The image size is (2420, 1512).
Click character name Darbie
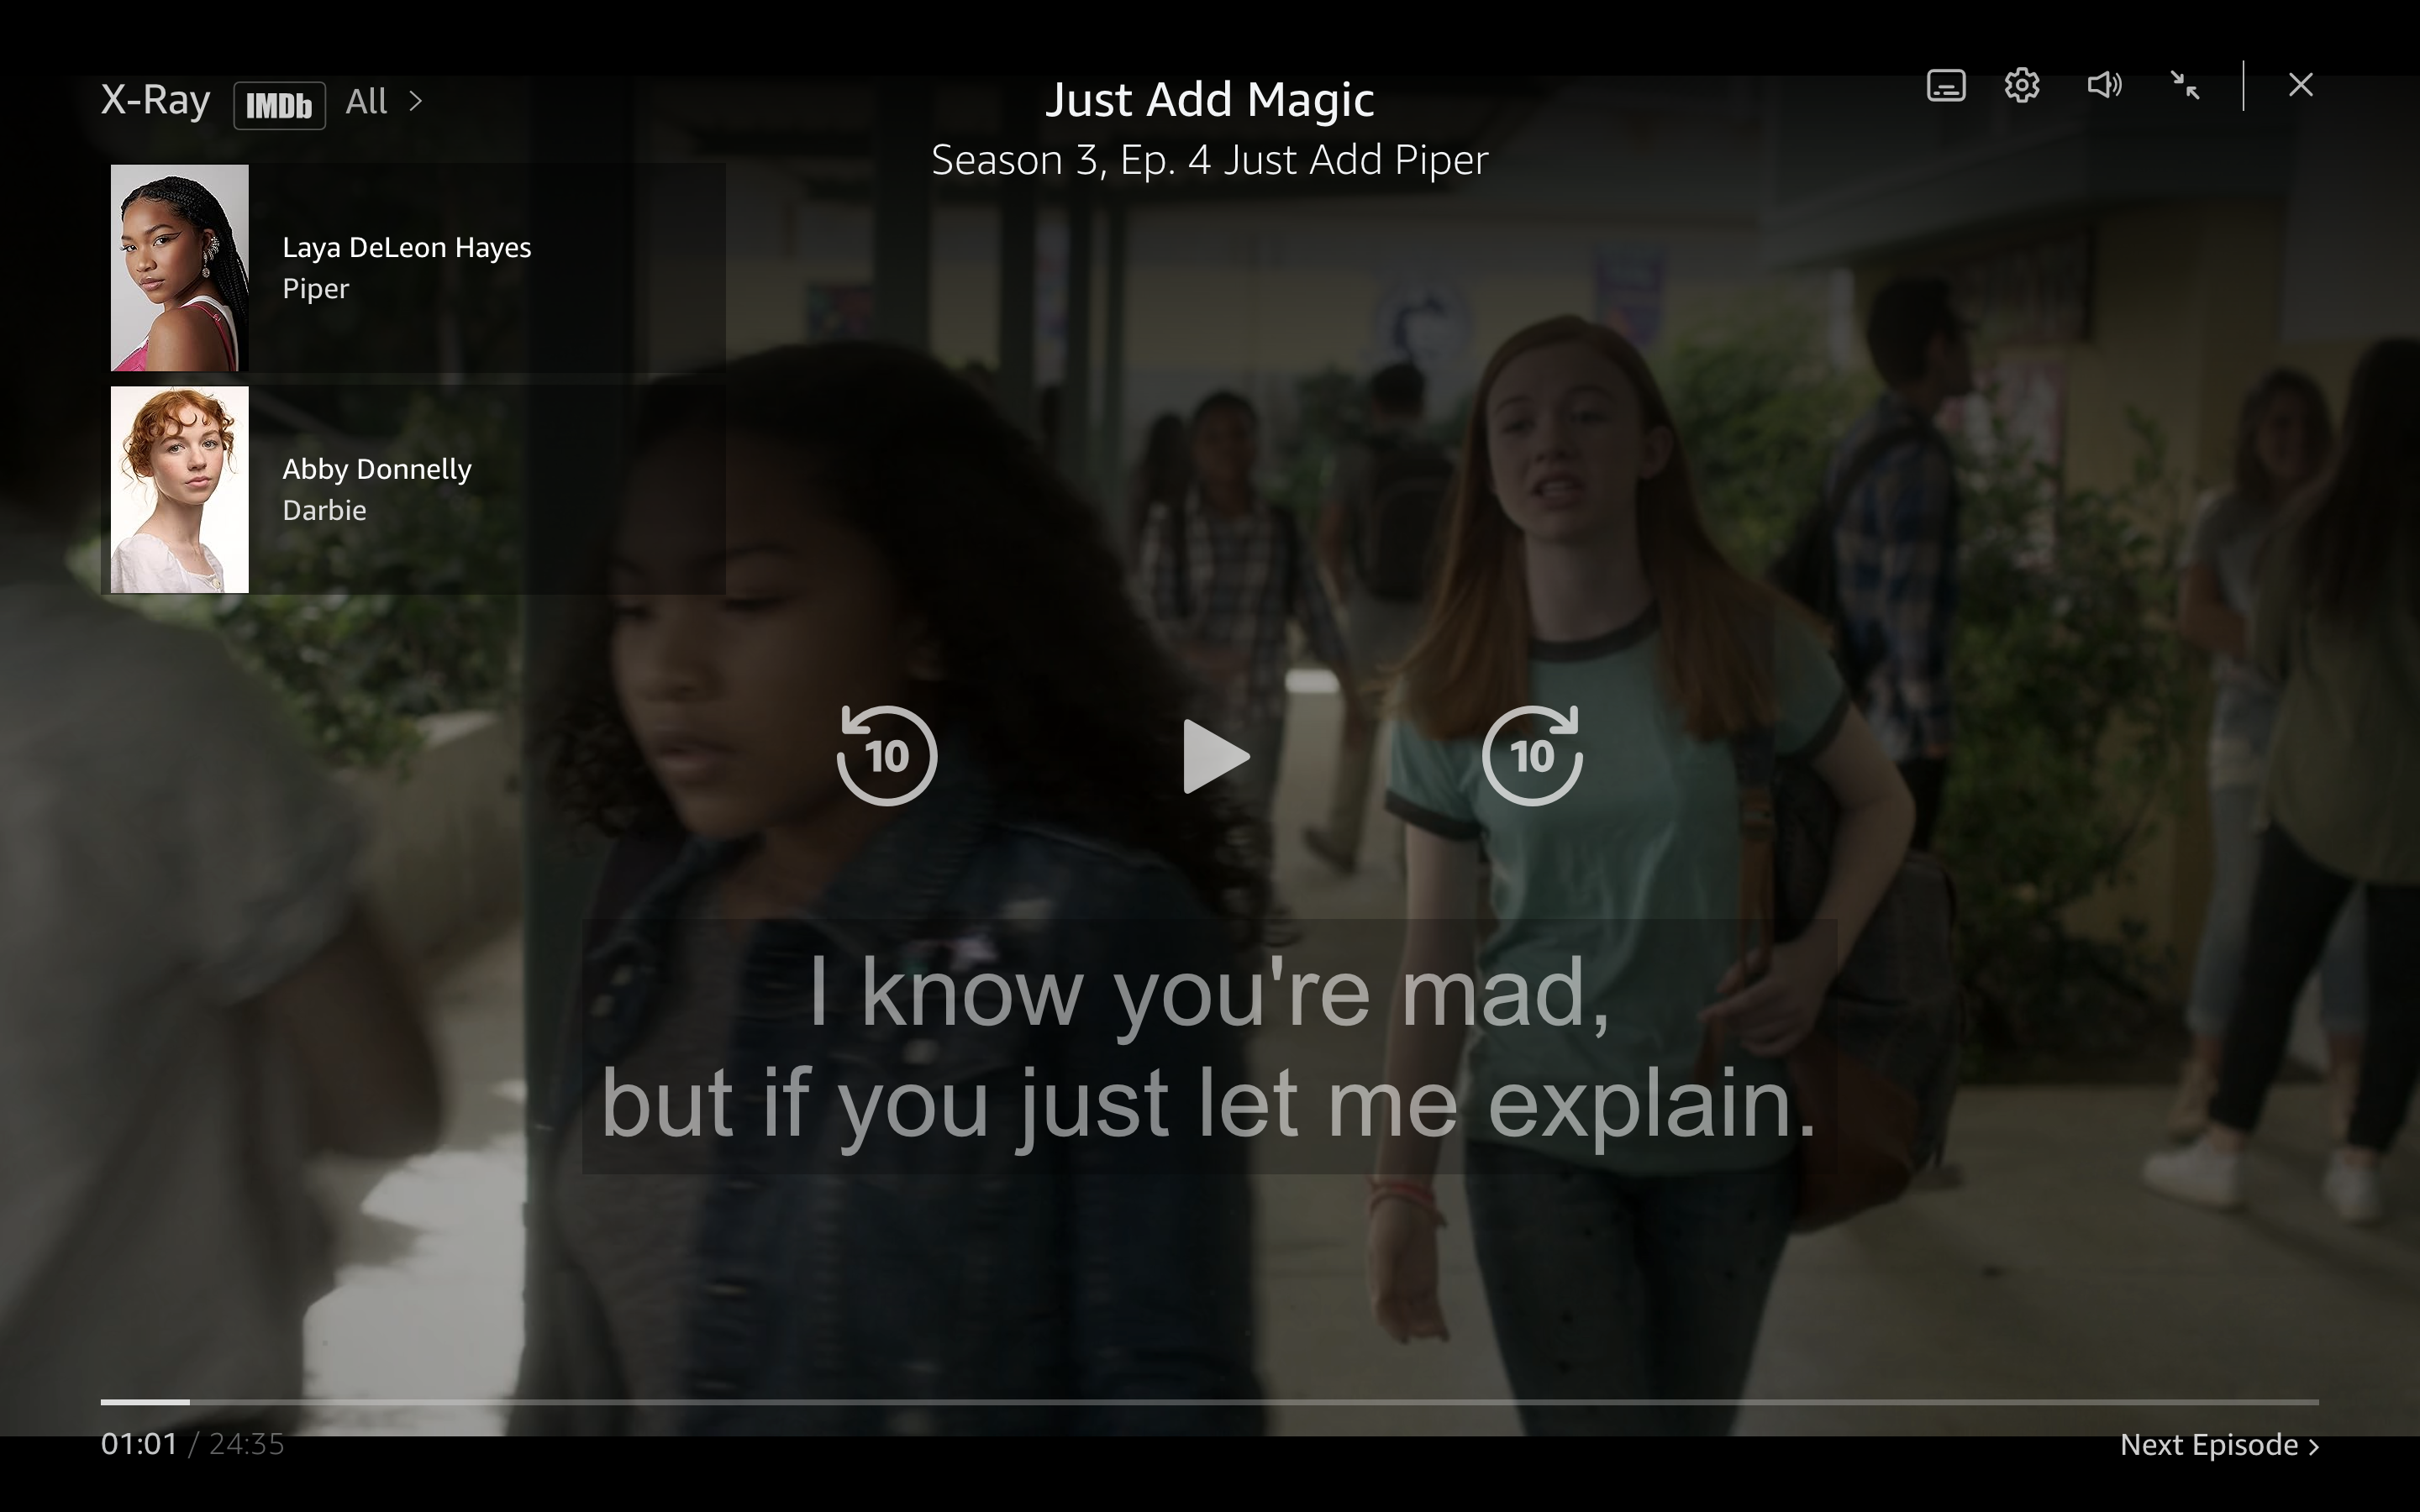[324, 510]
